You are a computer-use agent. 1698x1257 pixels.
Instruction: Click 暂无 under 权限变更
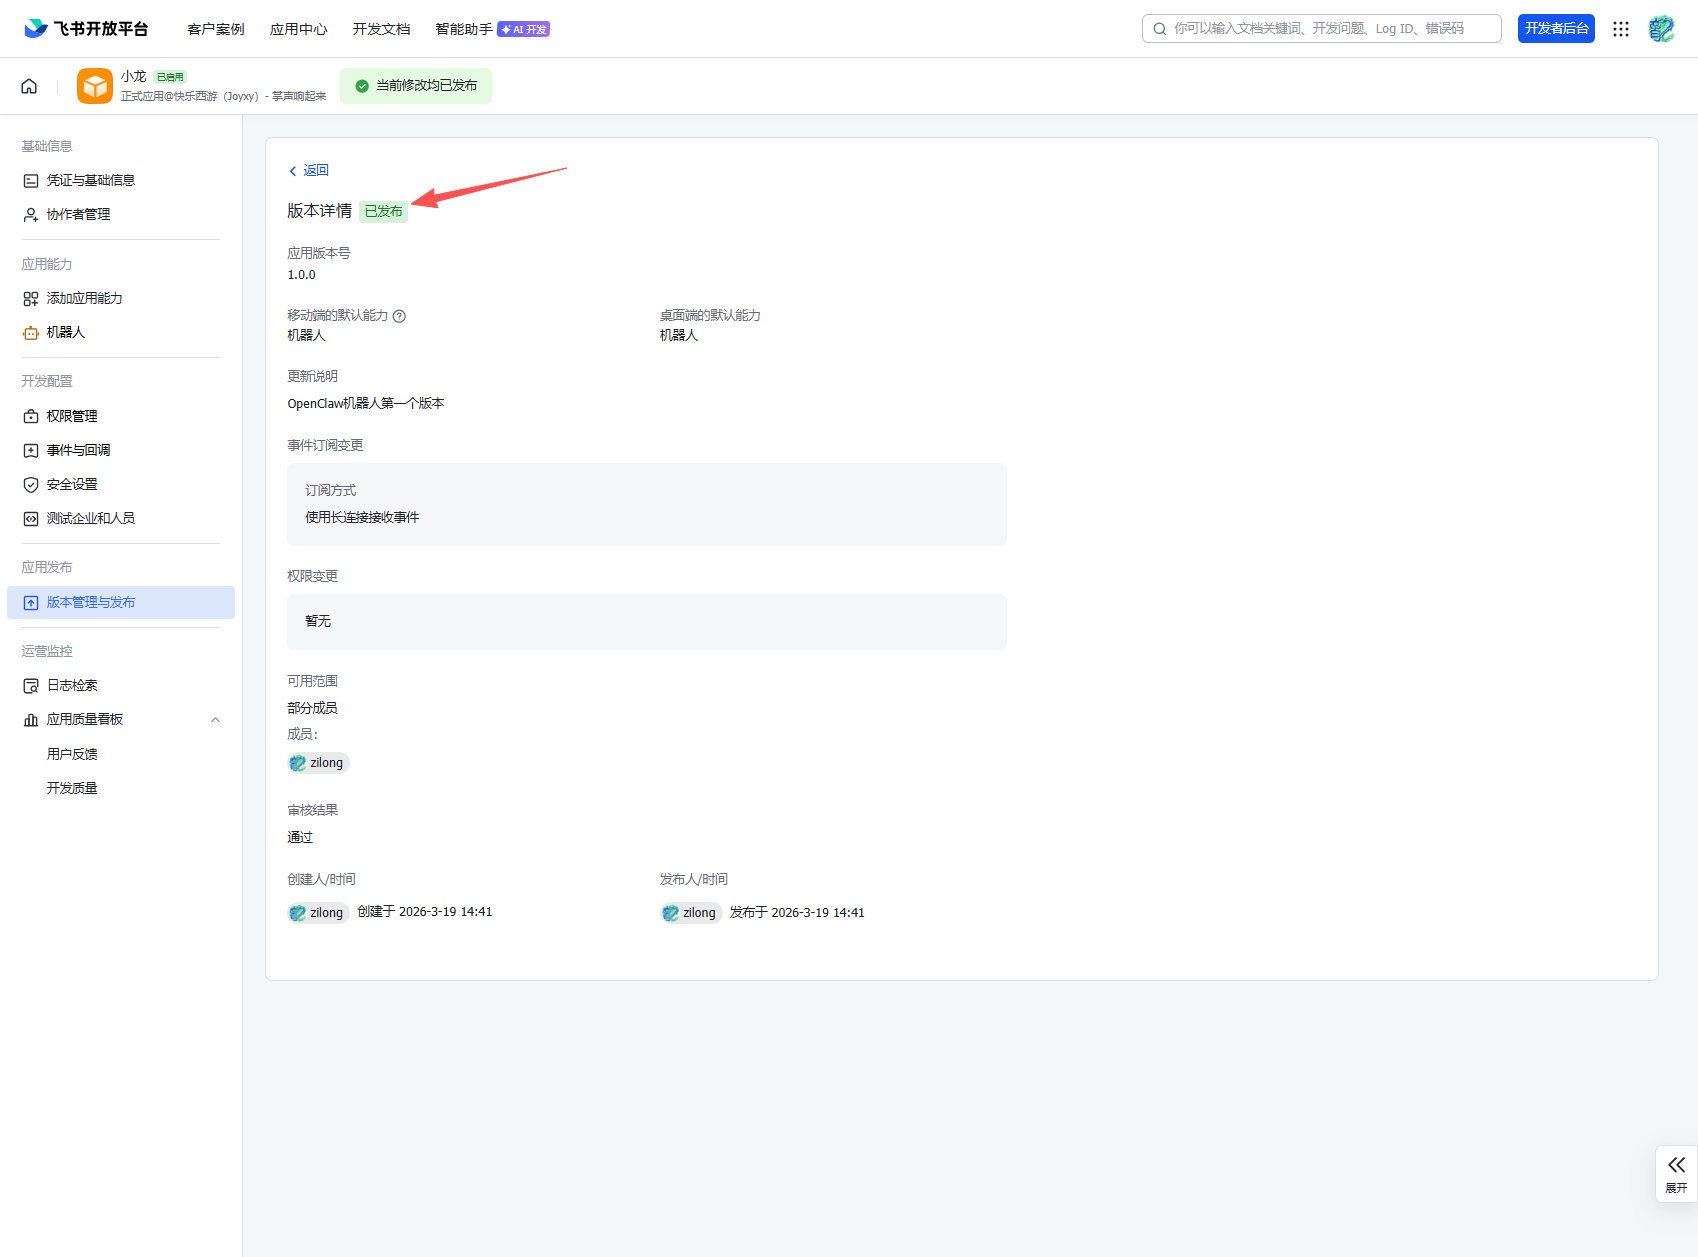[318, 622]
